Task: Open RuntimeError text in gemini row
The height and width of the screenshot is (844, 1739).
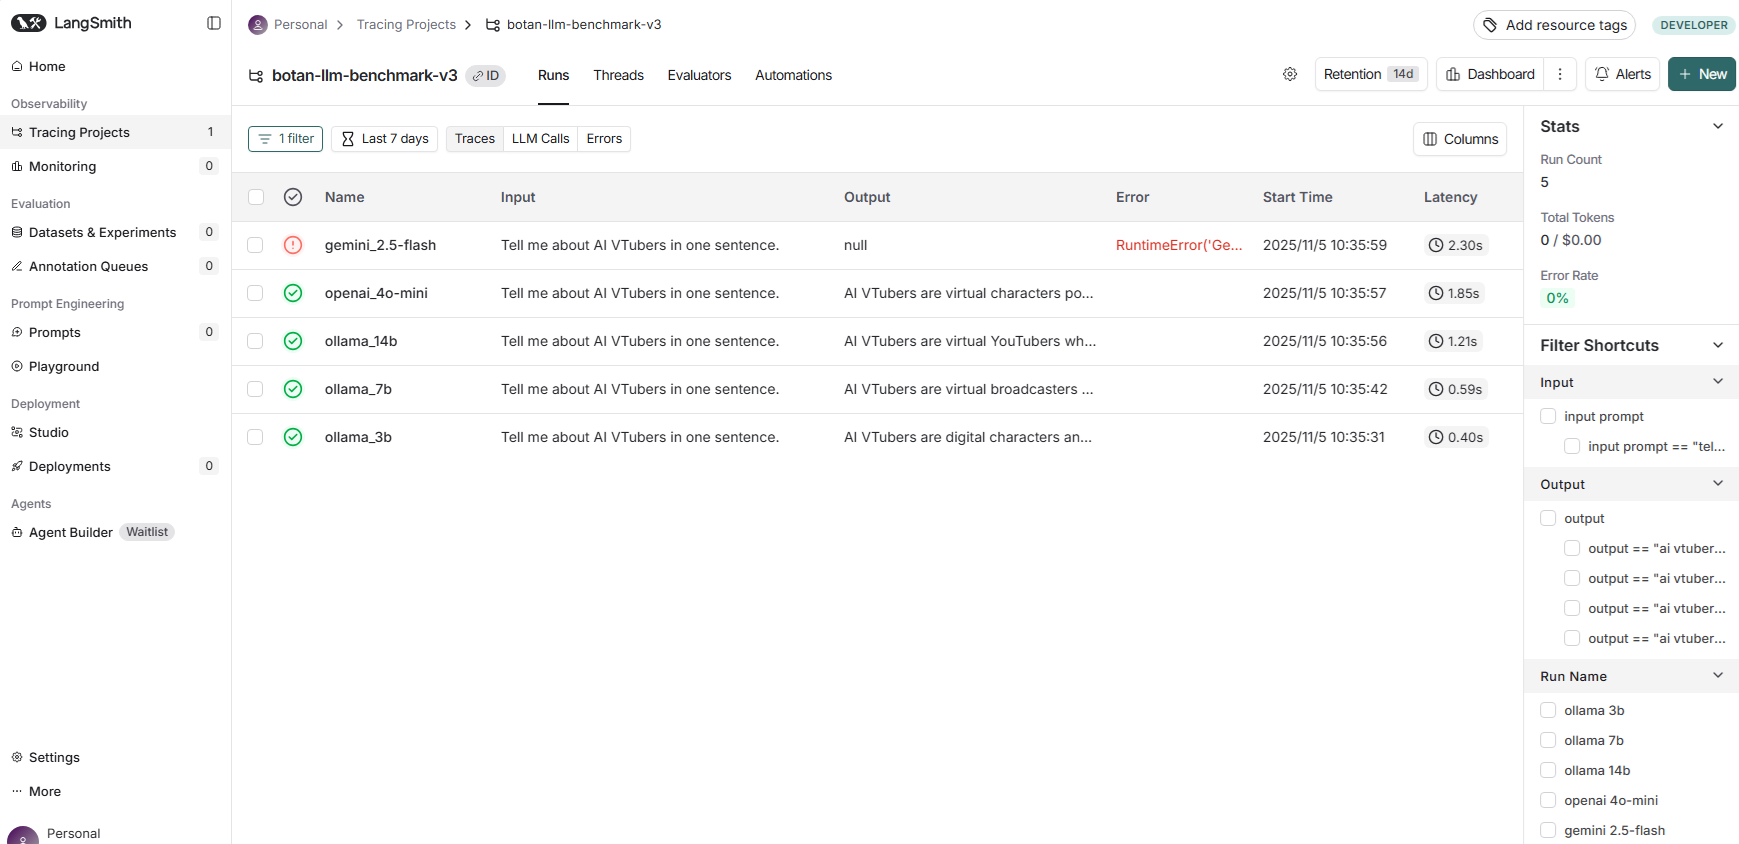Action: 1179,245
